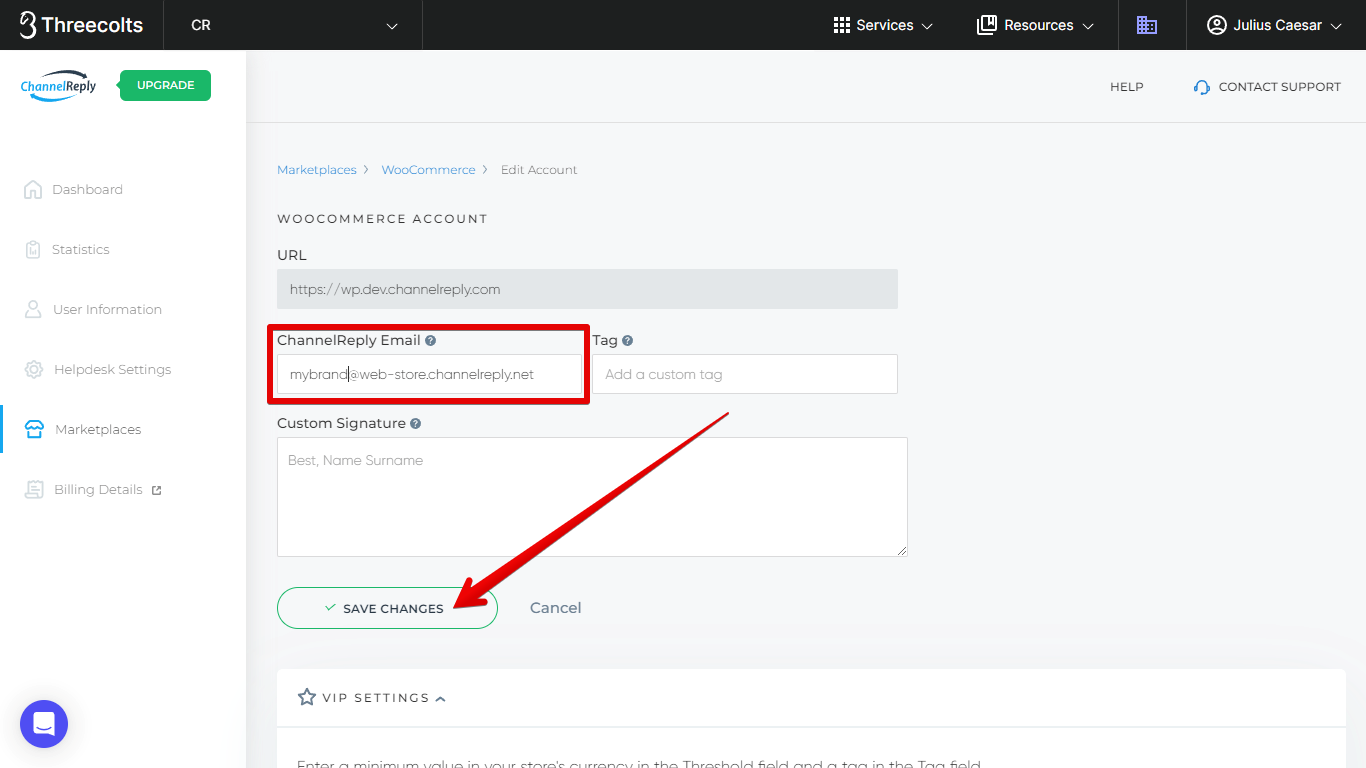Screen dimensions: 1366x768
Task: Click the Services grid icon
Action: click(x=842, y=25)
